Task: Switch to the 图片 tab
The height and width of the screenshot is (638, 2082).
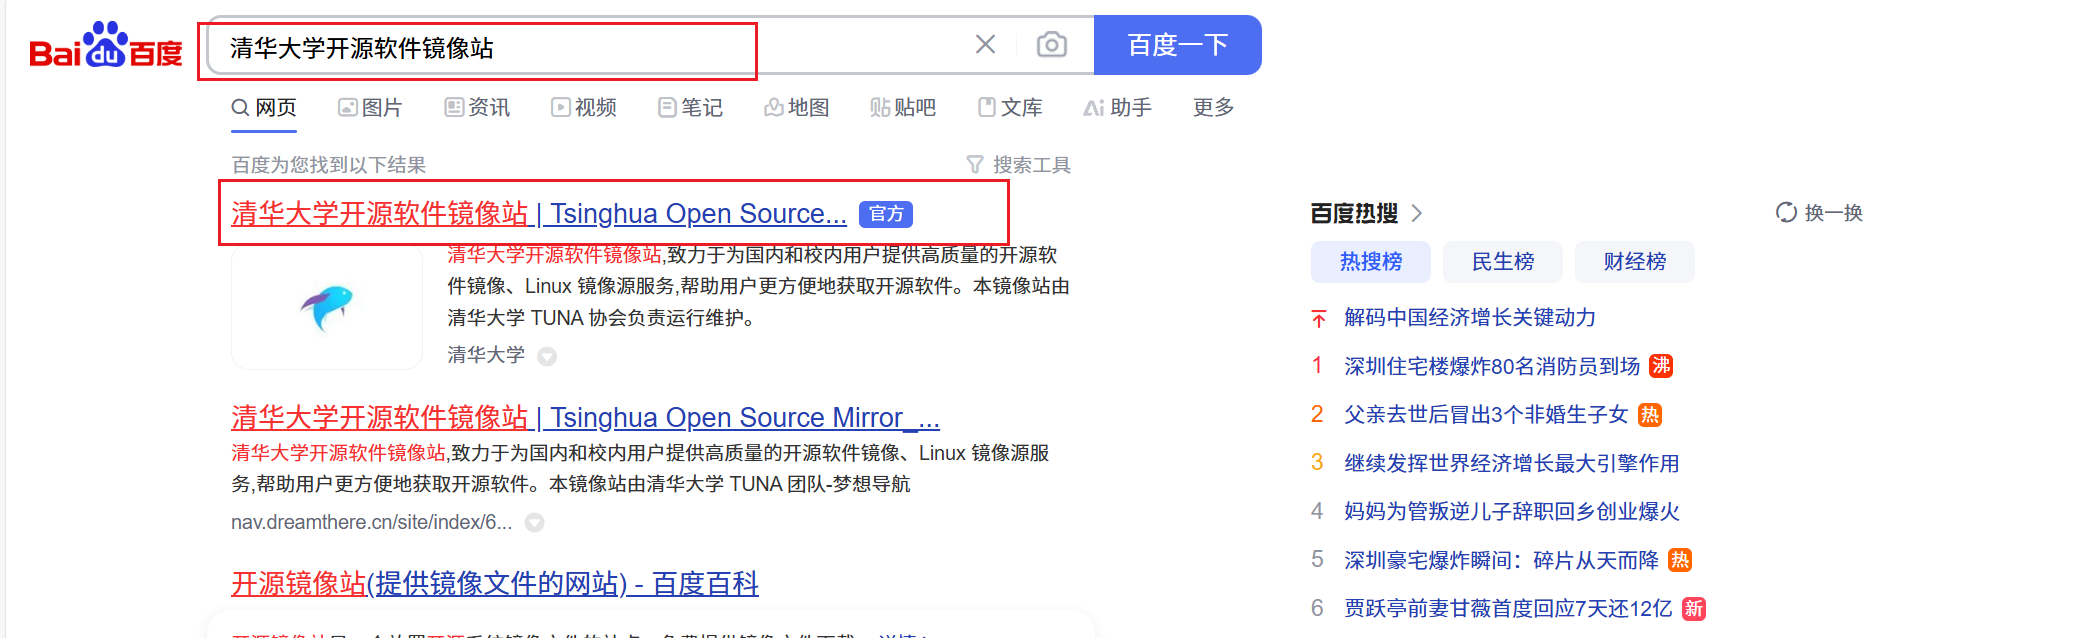Action: (370, 107)
